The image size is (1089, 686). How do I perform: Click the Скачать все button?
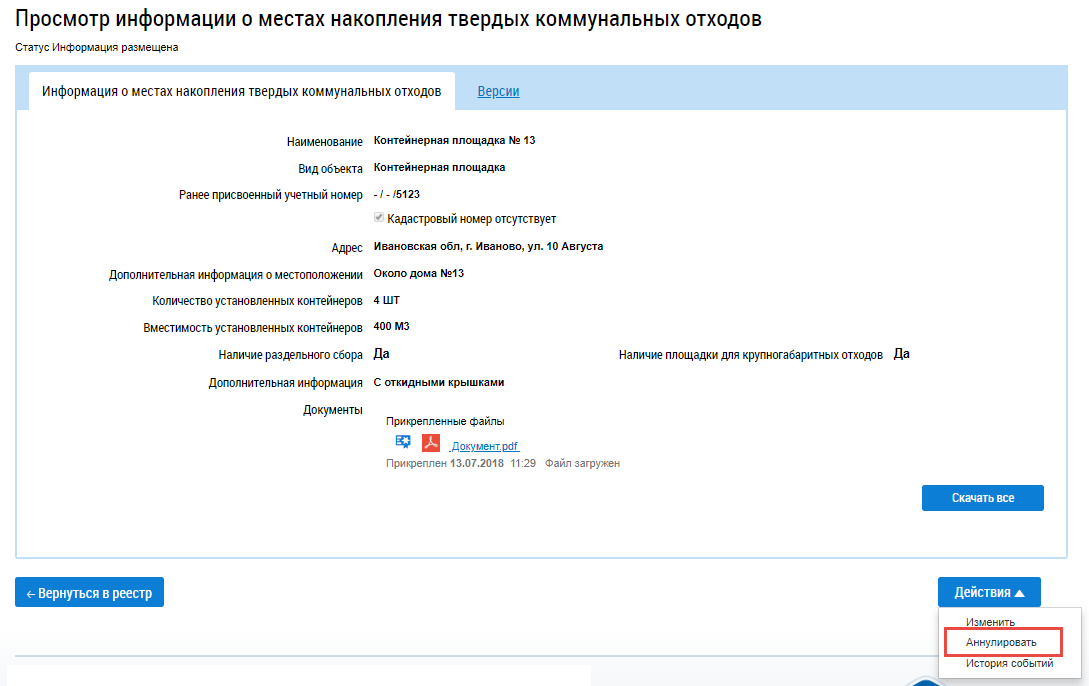pos(983,498)
